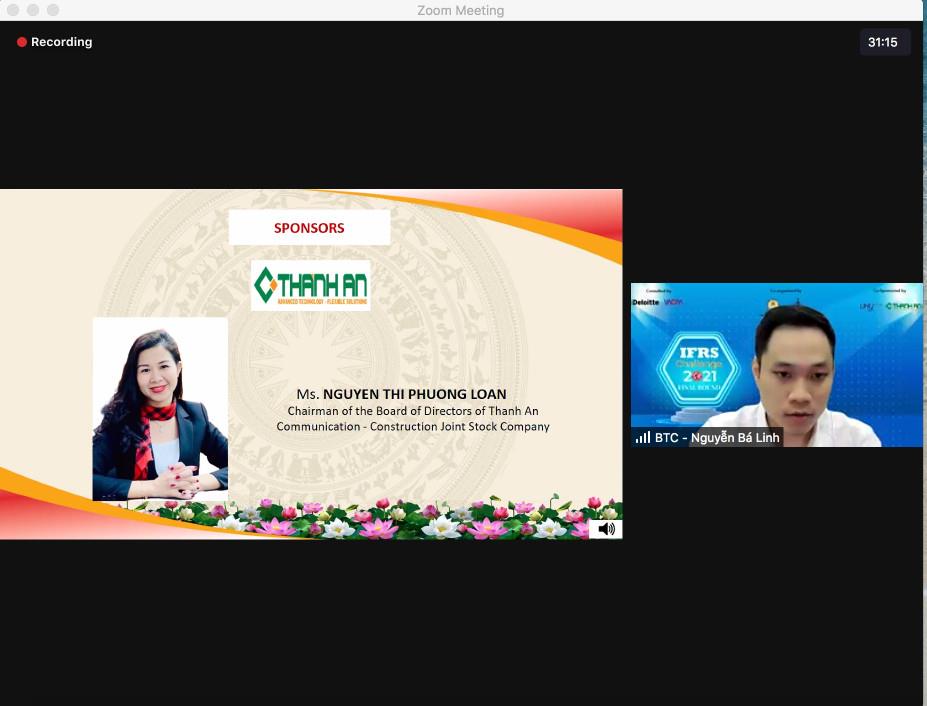927x706 pixels.
Task: Click the signal strength bars icon
Action: coord(643,438)
